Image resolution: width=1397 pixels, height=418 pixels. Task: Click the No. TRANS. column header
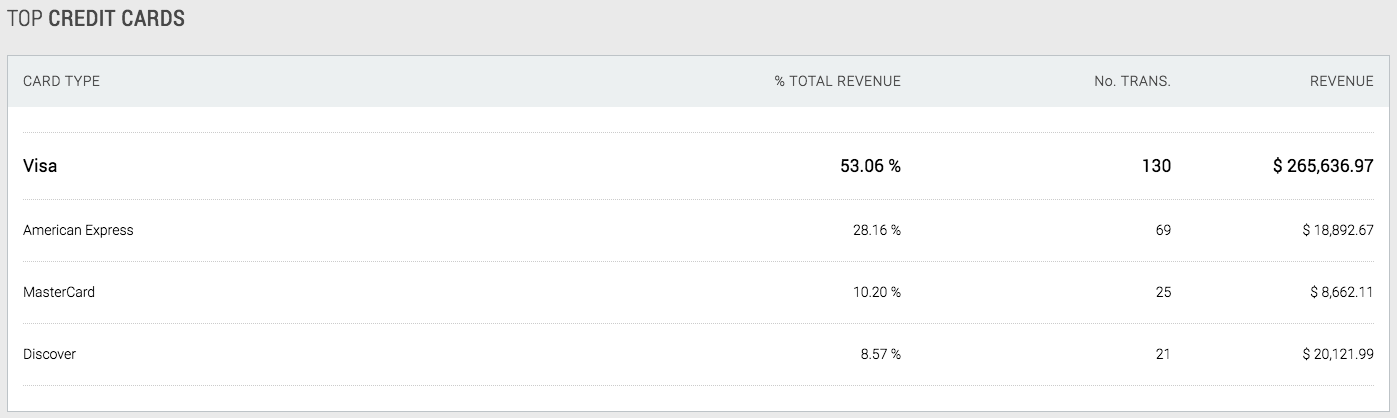tap(1132, 81)
